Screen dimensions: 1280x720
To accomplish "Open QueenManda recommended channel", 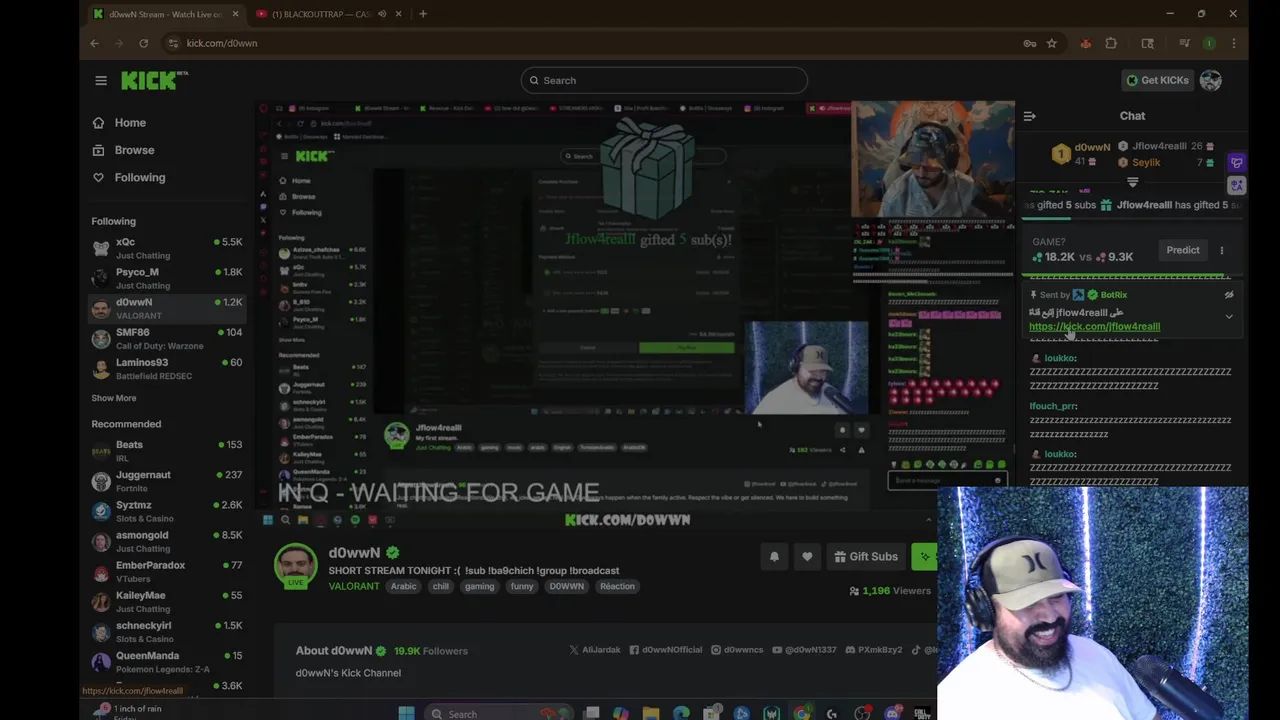I will (x=167, y=661).
